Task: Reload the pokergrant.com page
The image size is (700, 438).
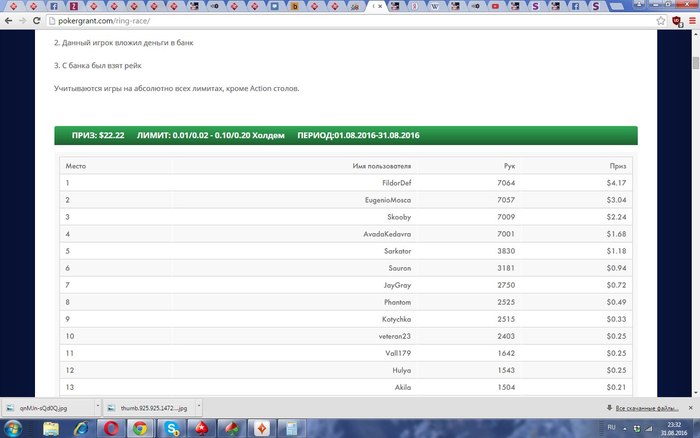Action: point(37,21)
